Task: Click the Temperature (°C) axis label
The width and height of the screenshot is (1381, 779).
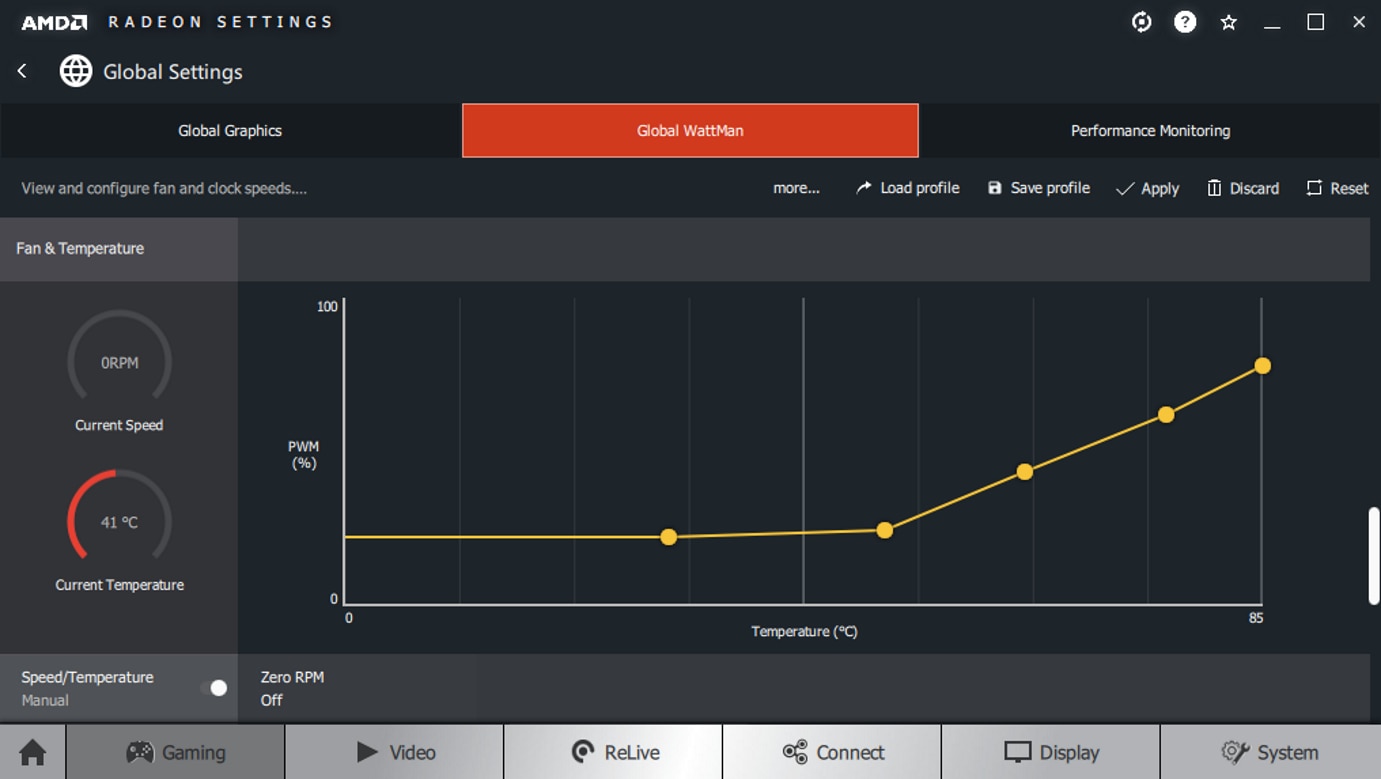Action: tap(805, 631)
